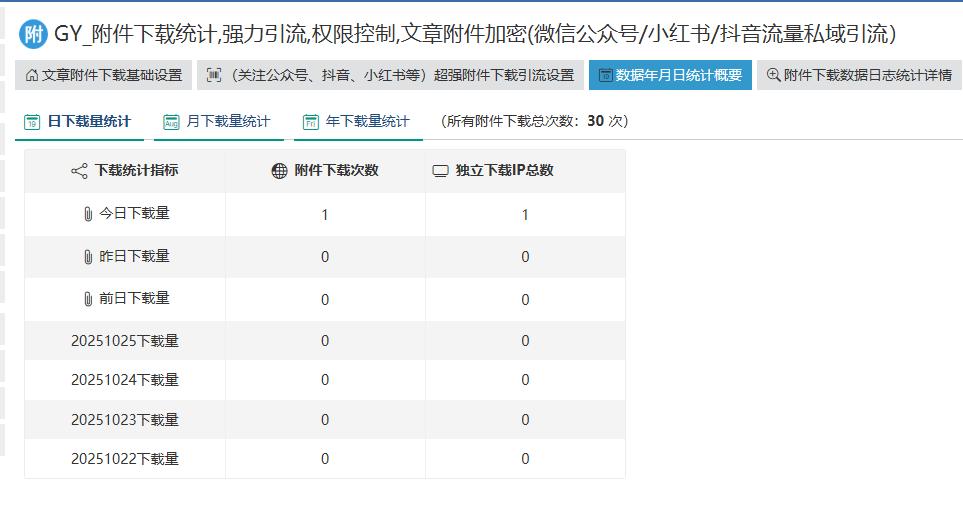Open the 月下载量统计 tab
963x511 pixels.
227,121
